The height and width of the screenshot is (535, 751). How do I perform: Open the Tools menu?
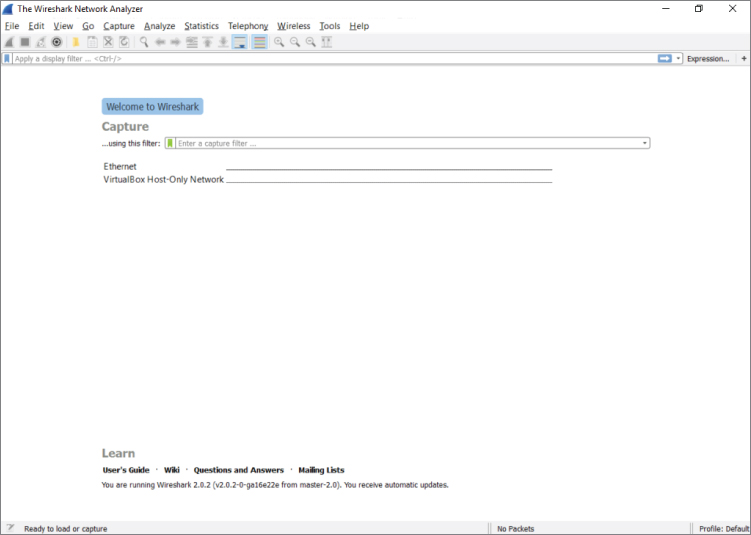pos(330,26)
